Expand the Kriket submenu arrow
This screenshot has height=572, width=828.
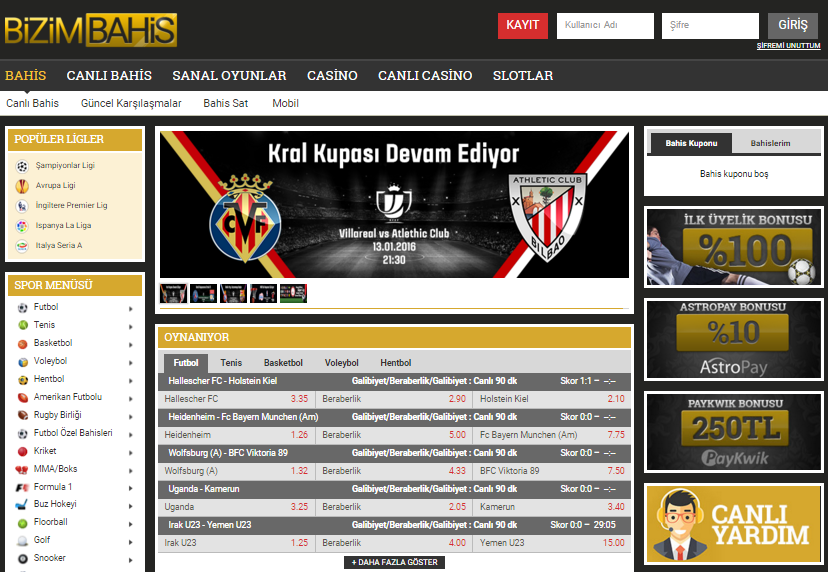130,453
